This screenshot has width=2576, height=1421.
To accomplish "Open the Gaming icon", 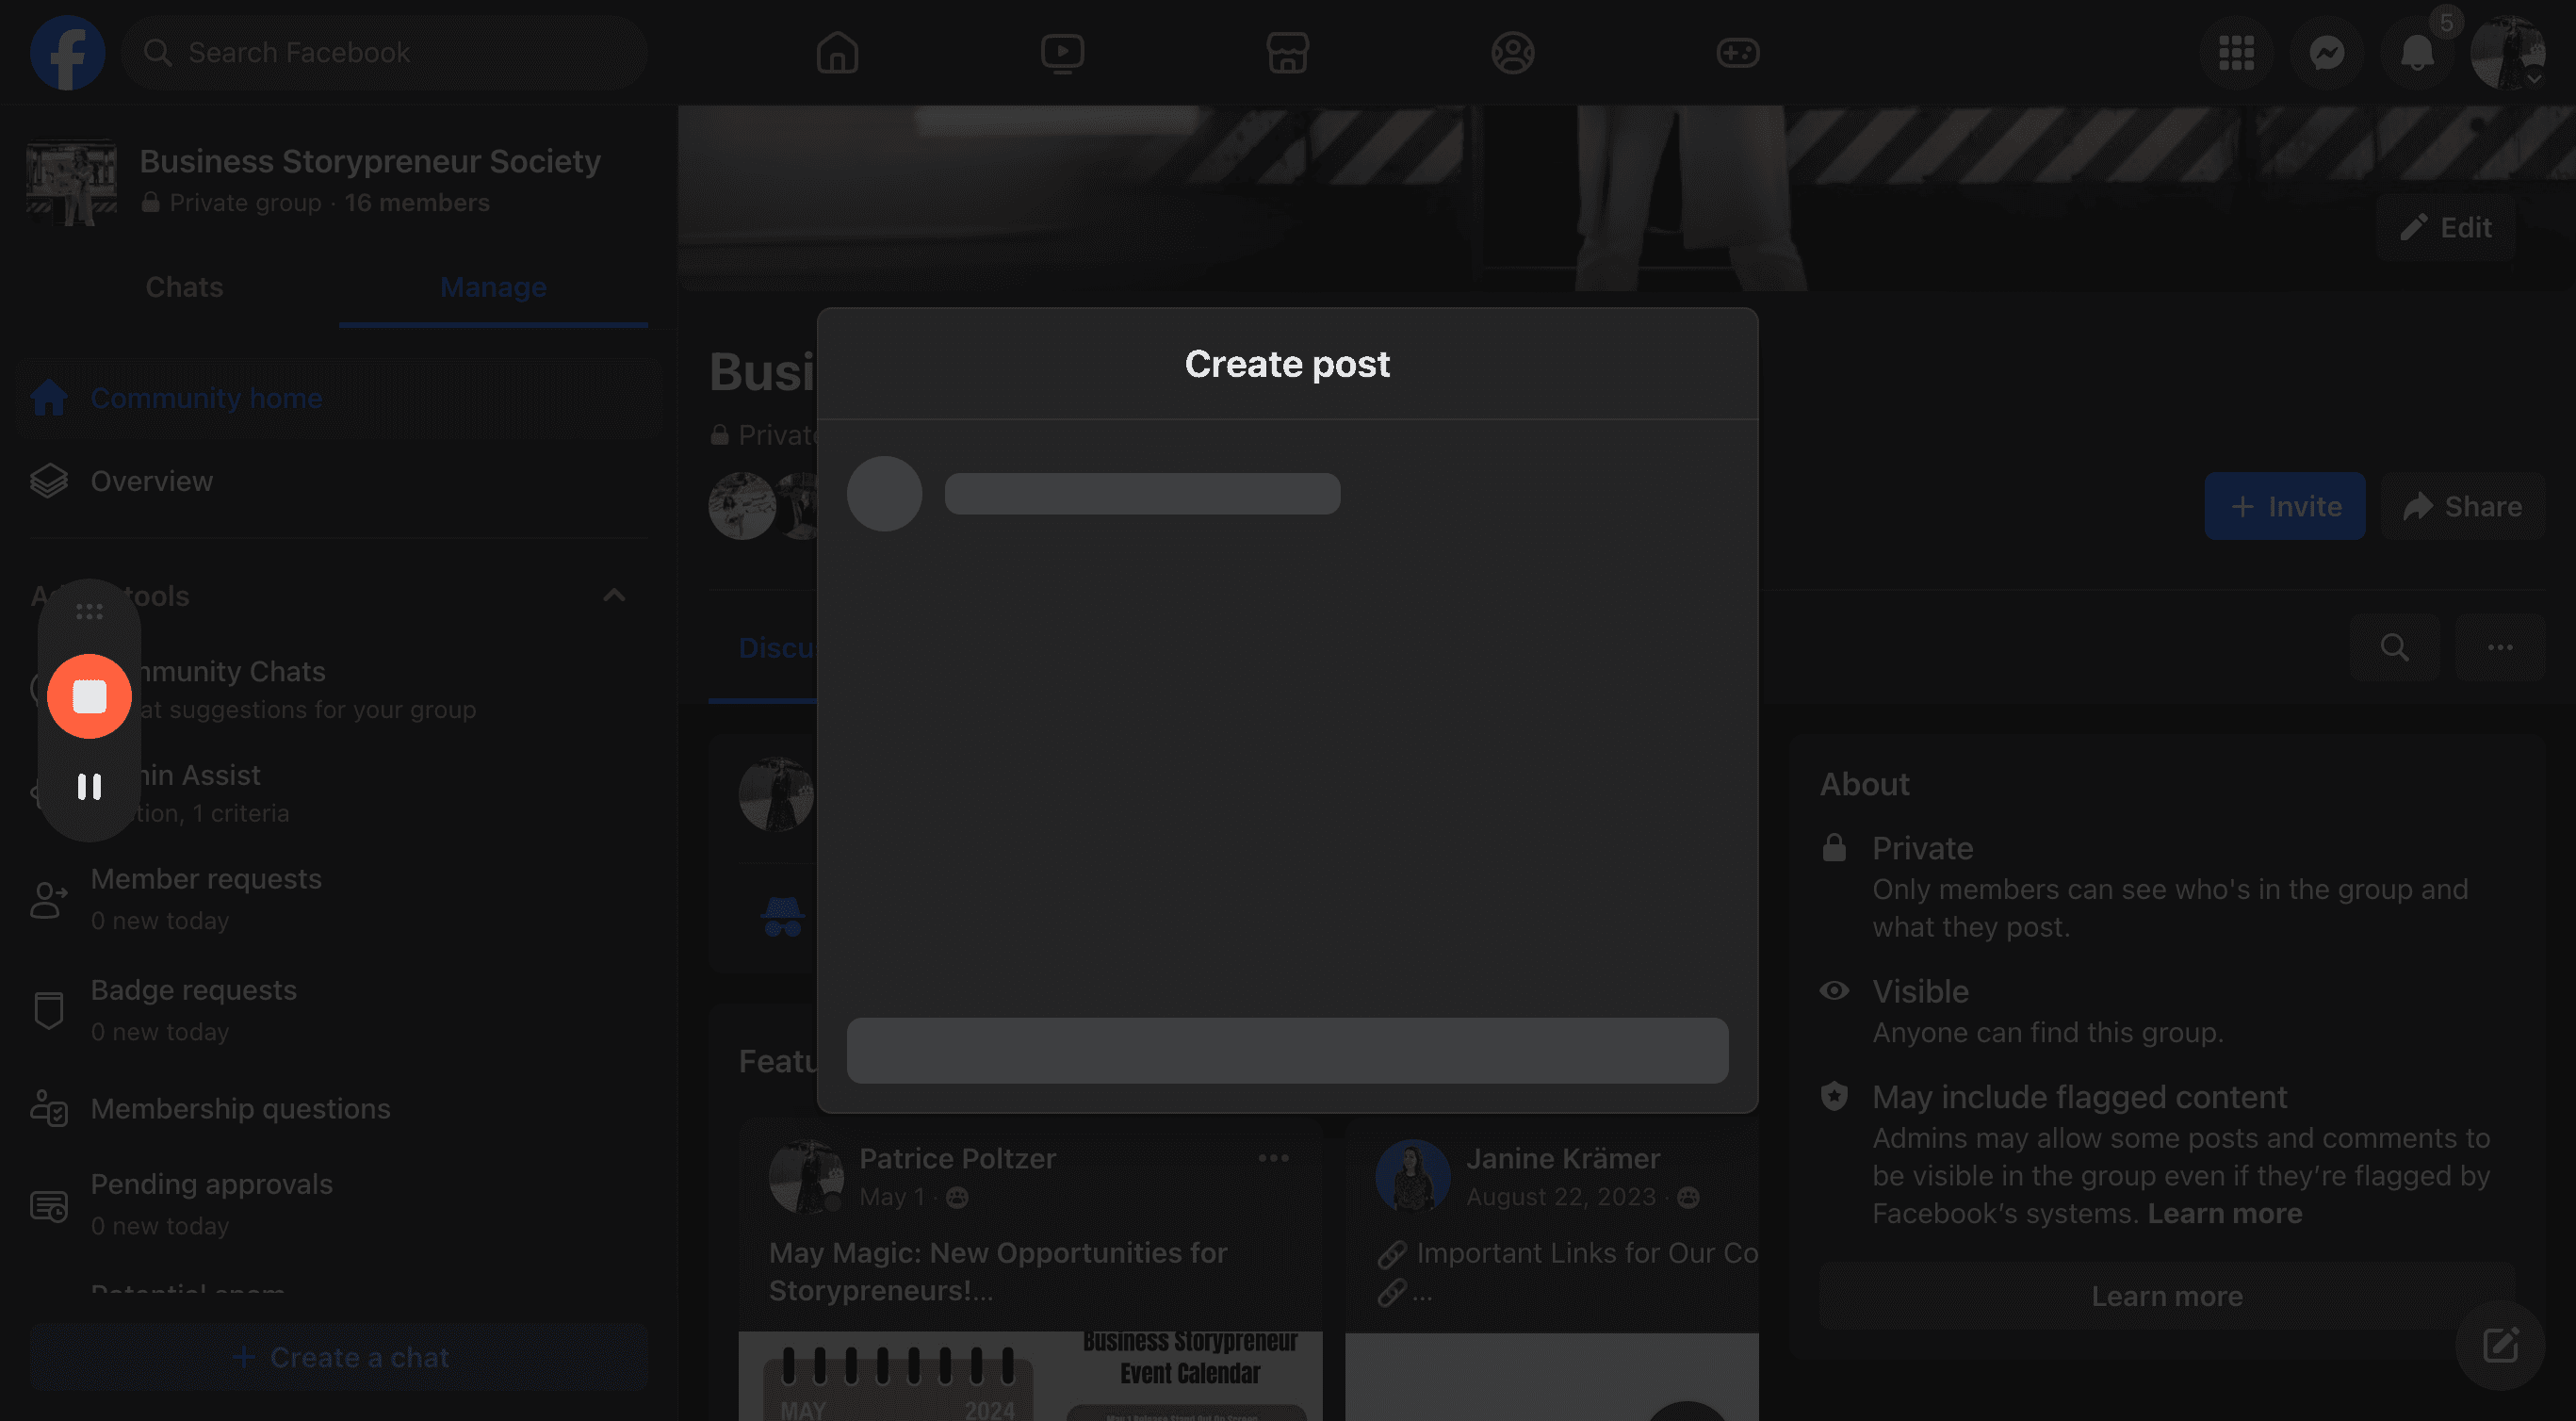I will (x=1737, y=52).
